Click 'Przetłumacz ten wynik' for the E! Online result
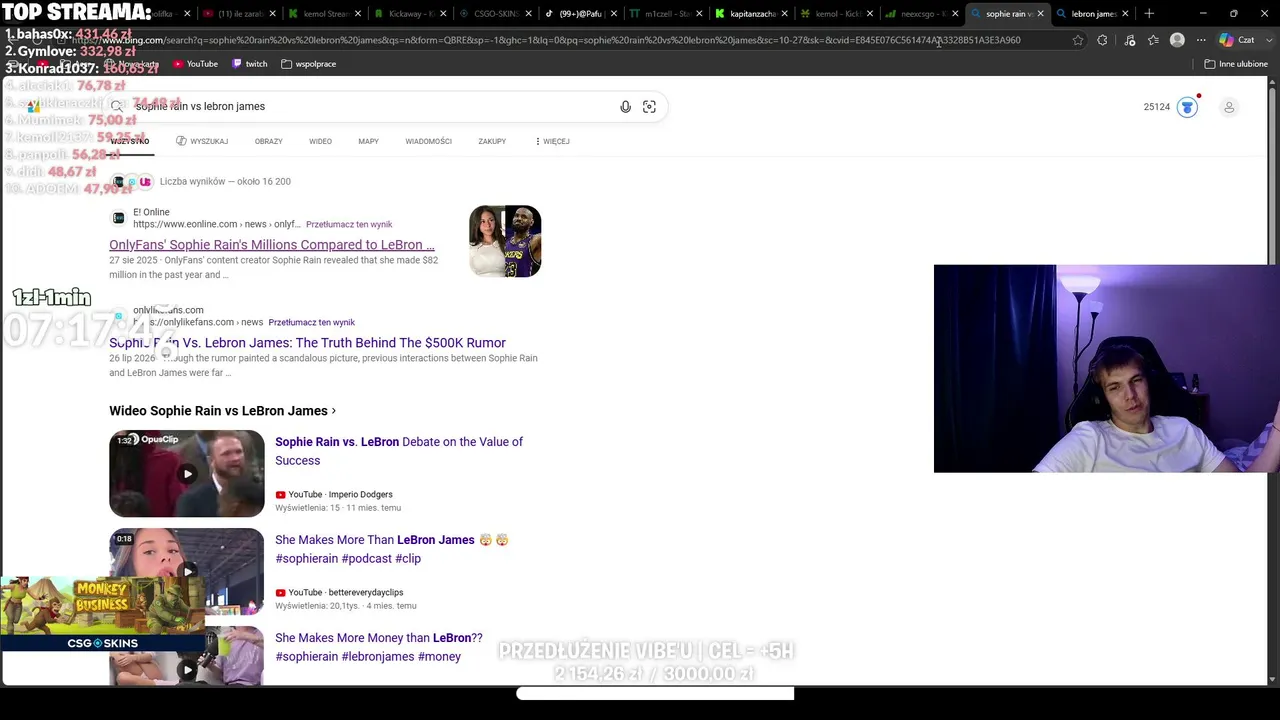Screen dimensions: 1280x720 tap(349, 225)
